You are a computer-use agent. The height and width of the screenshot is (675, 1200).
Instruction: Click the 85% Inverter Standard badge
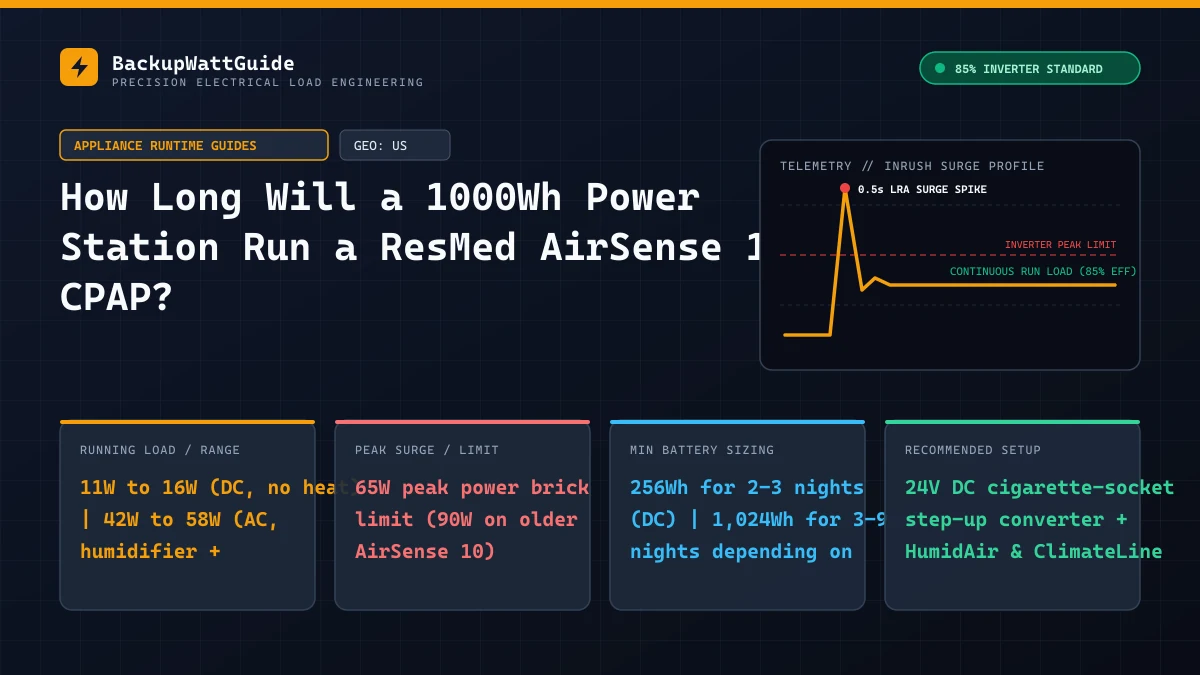pyautogui.click(x=1029, y=68)
